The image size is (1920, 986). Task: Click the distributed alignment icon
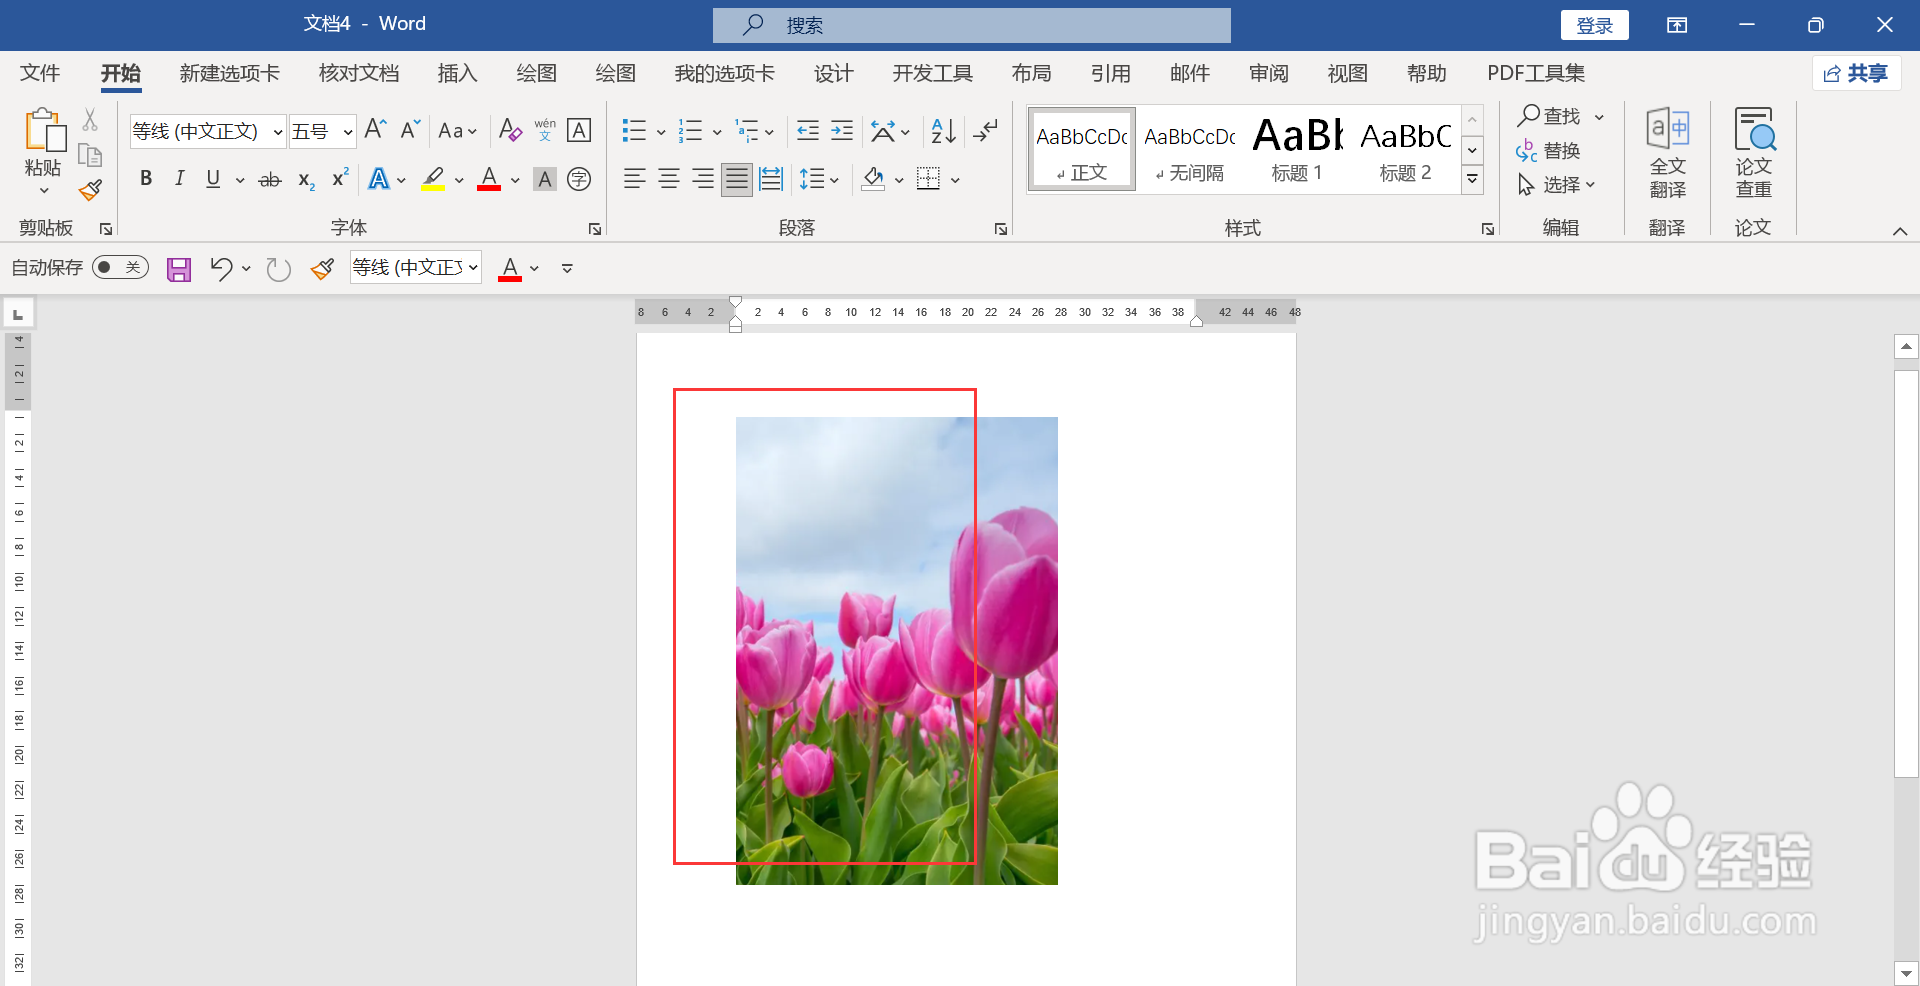point(771,179)
